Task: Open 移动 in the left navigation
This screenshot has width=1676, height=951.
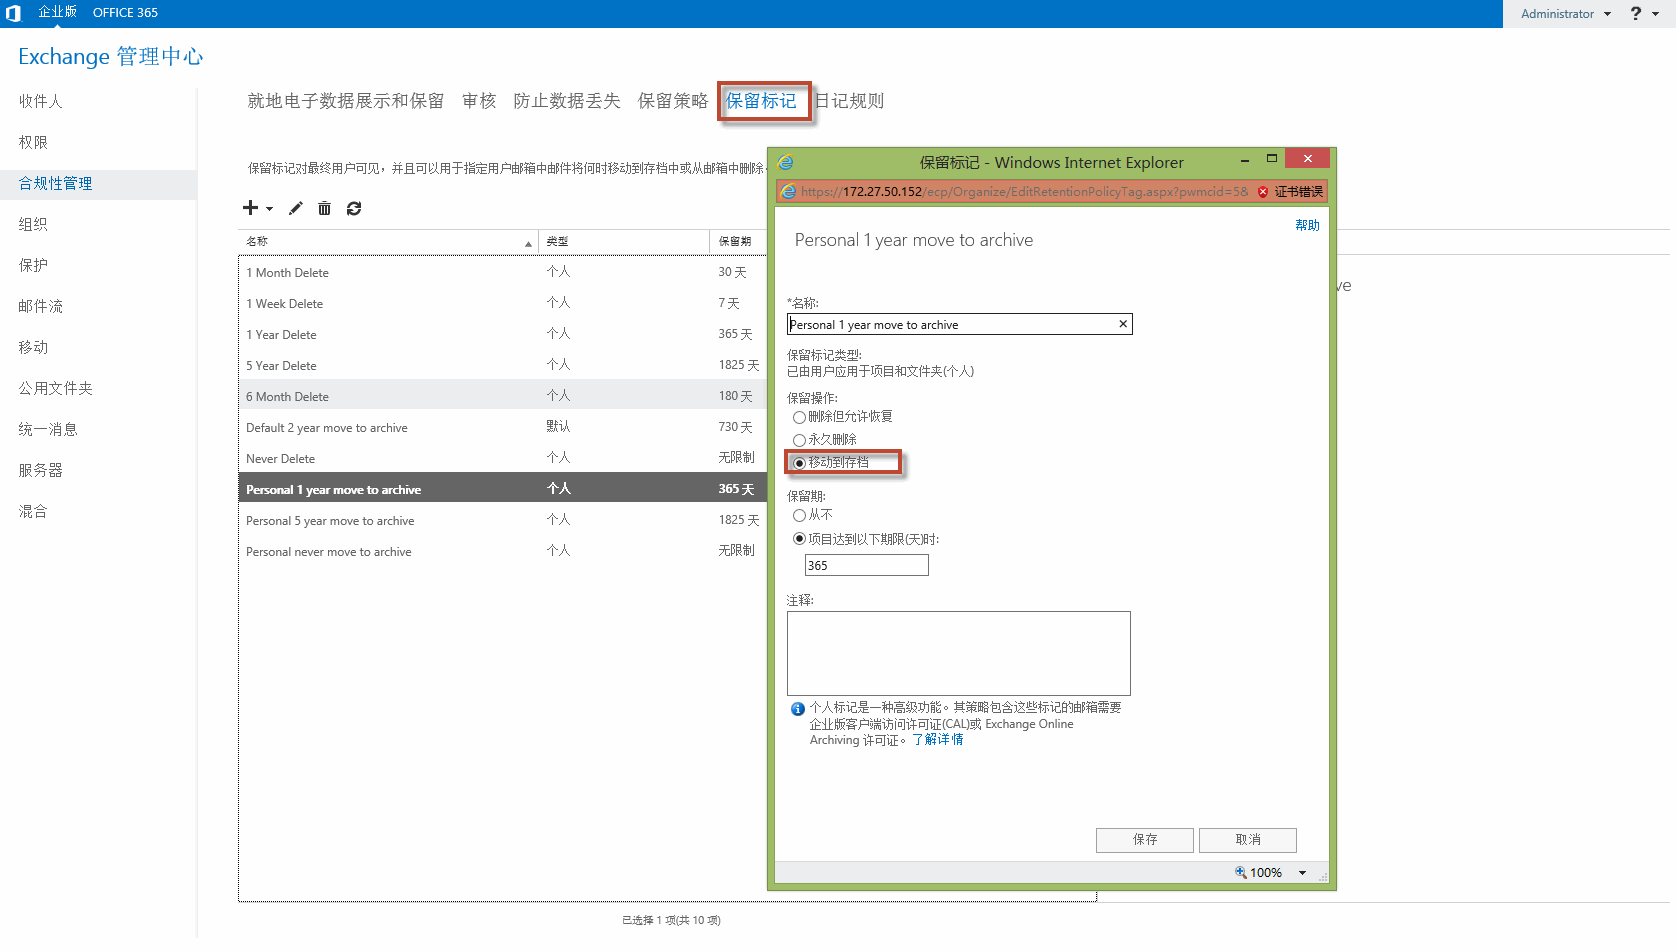Action: (33, 347)
